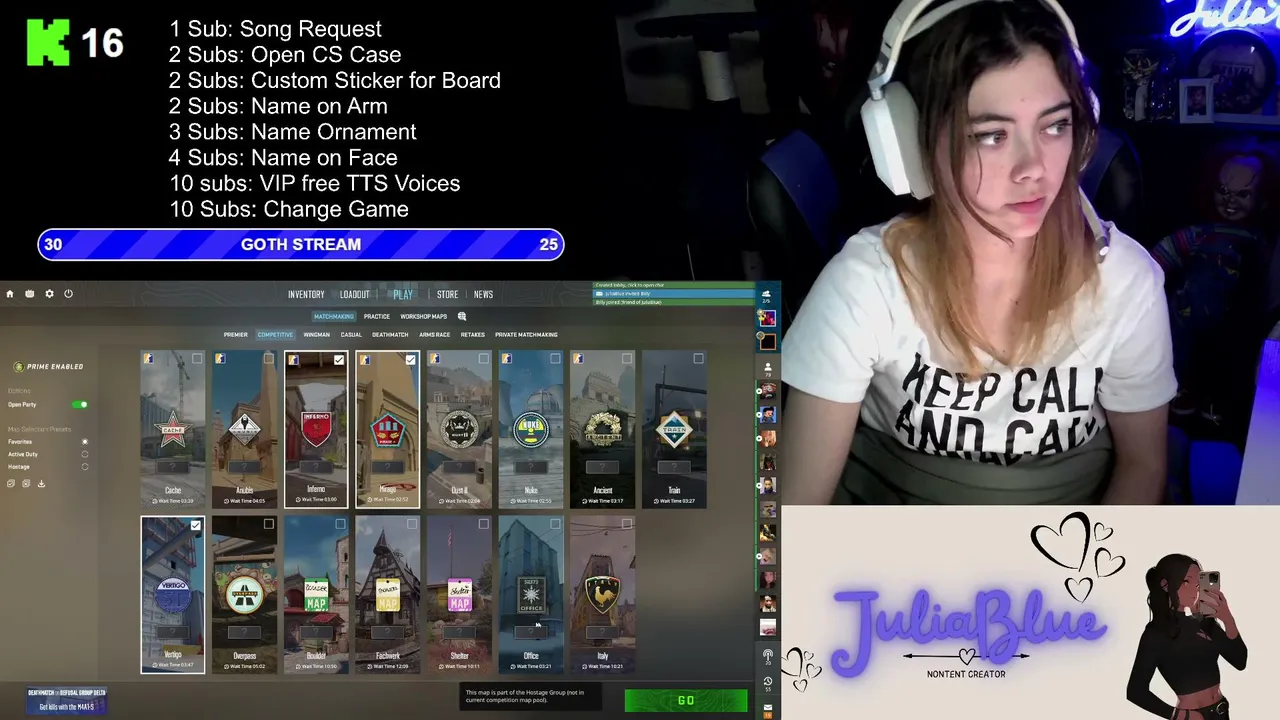This screenshot has width=1280, height=720.
Task: Click the power quit icon
Action: [68, 294]
